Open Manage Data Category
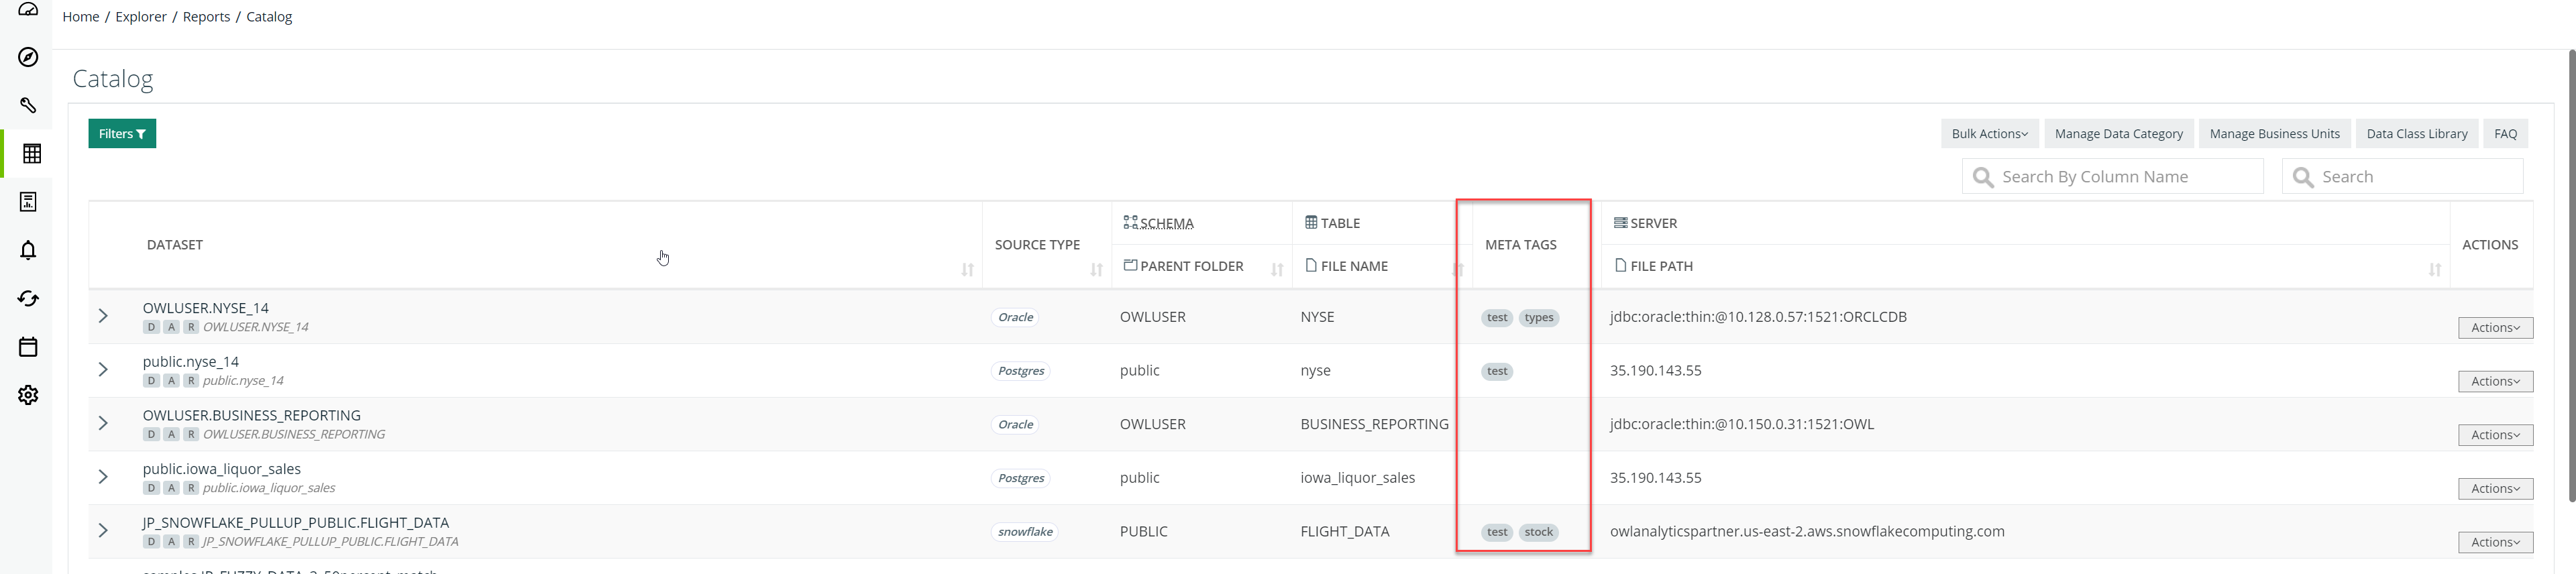 coord(2118,134)
